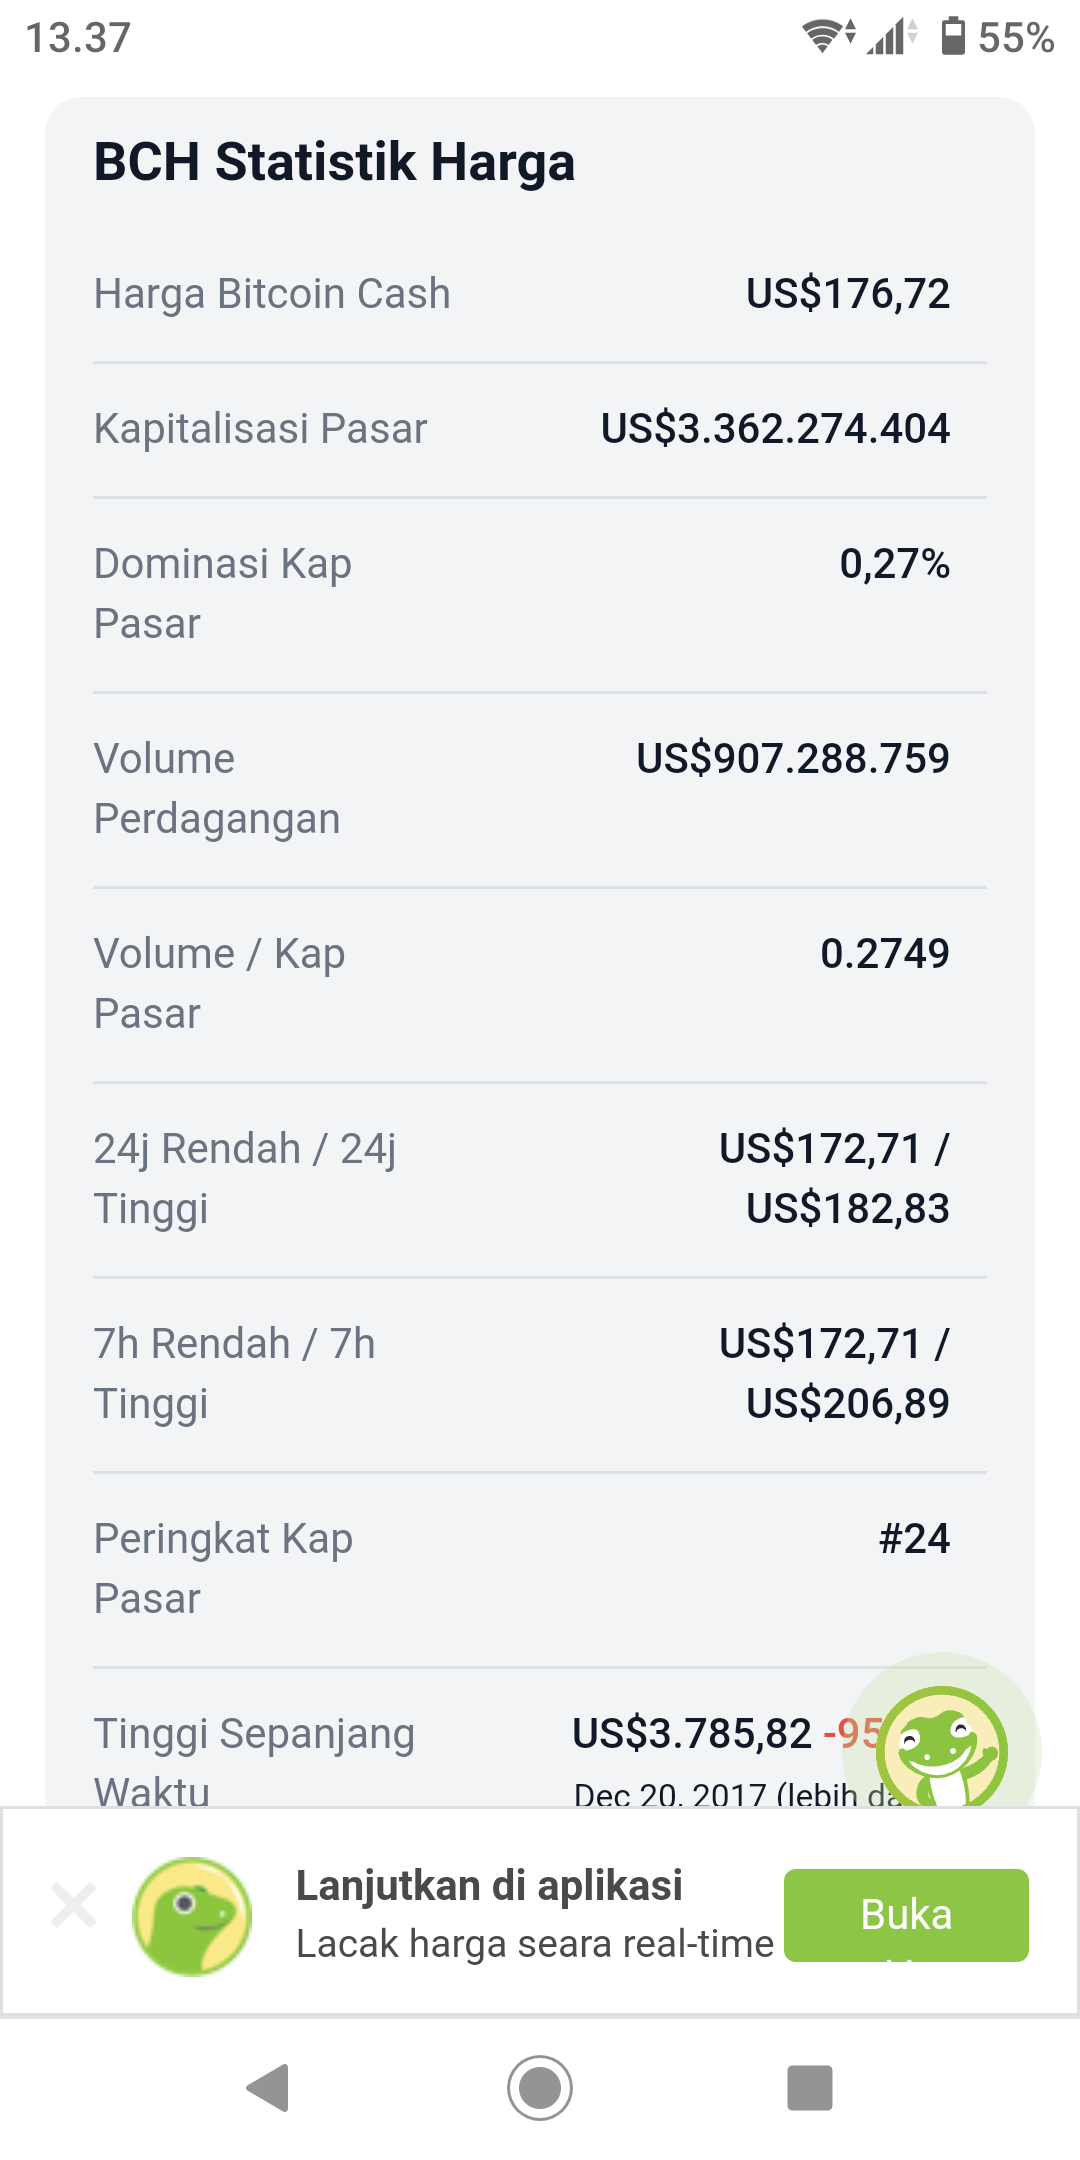Tap the Dominasi Kap Pasar value 0,27%
The height and width of the screenshot is (2160, 1080).
[x=895, y=564]
